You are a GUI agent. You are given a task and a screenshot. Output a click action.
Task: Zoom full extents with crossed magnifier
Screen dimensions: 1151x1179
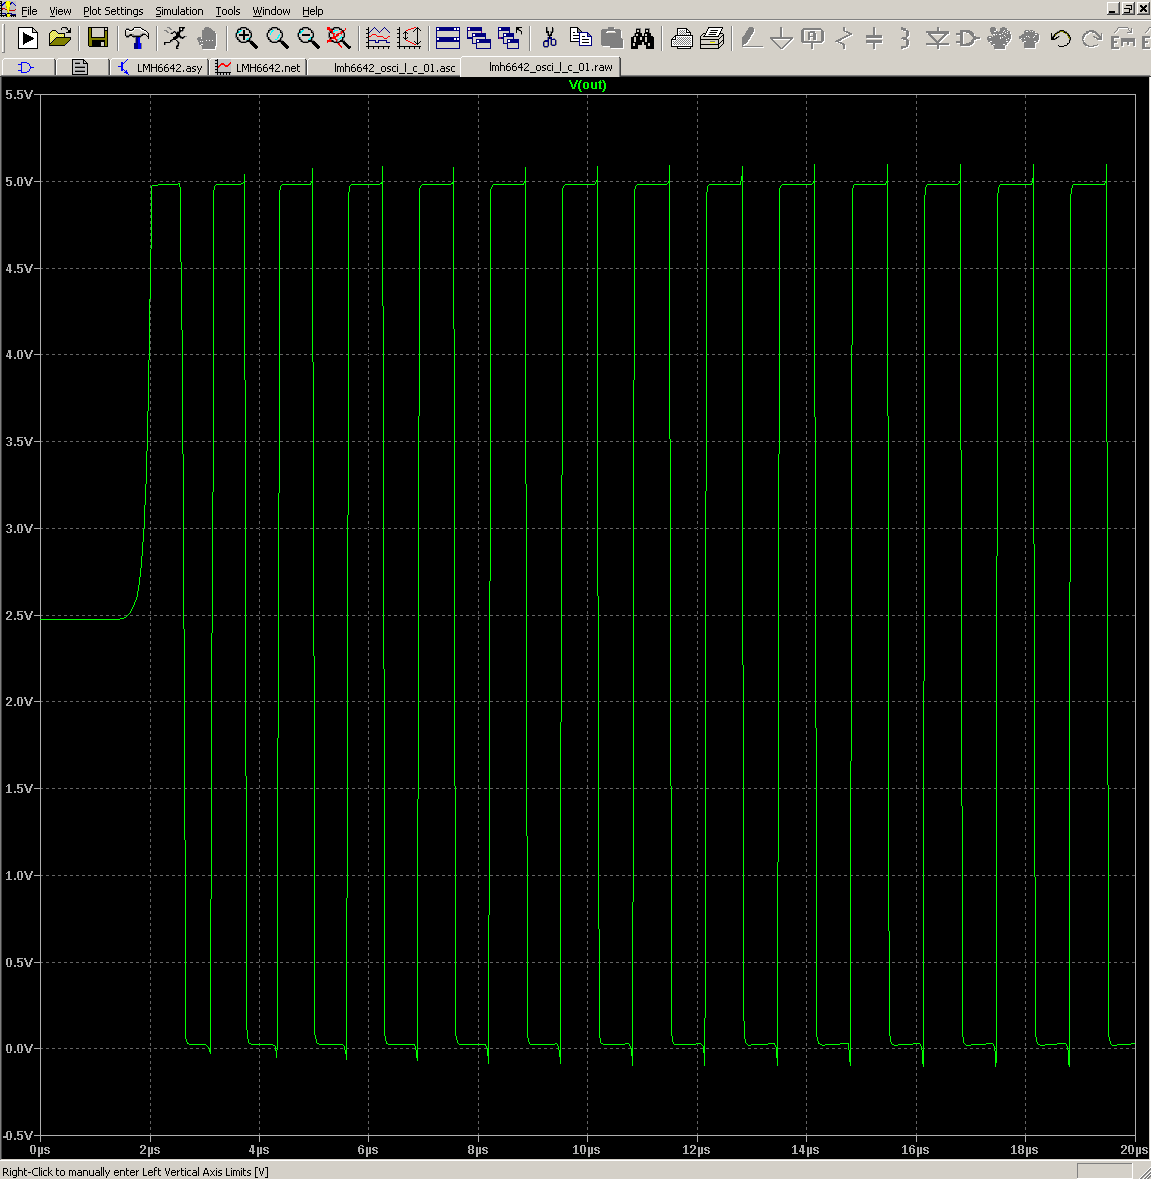click(x=339, y=38)
